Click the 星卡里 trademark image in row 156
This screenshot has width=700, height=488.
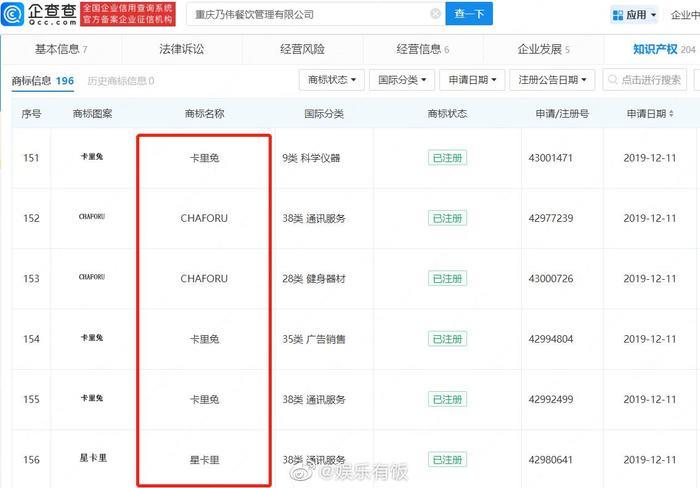click(x=91, y=459)
